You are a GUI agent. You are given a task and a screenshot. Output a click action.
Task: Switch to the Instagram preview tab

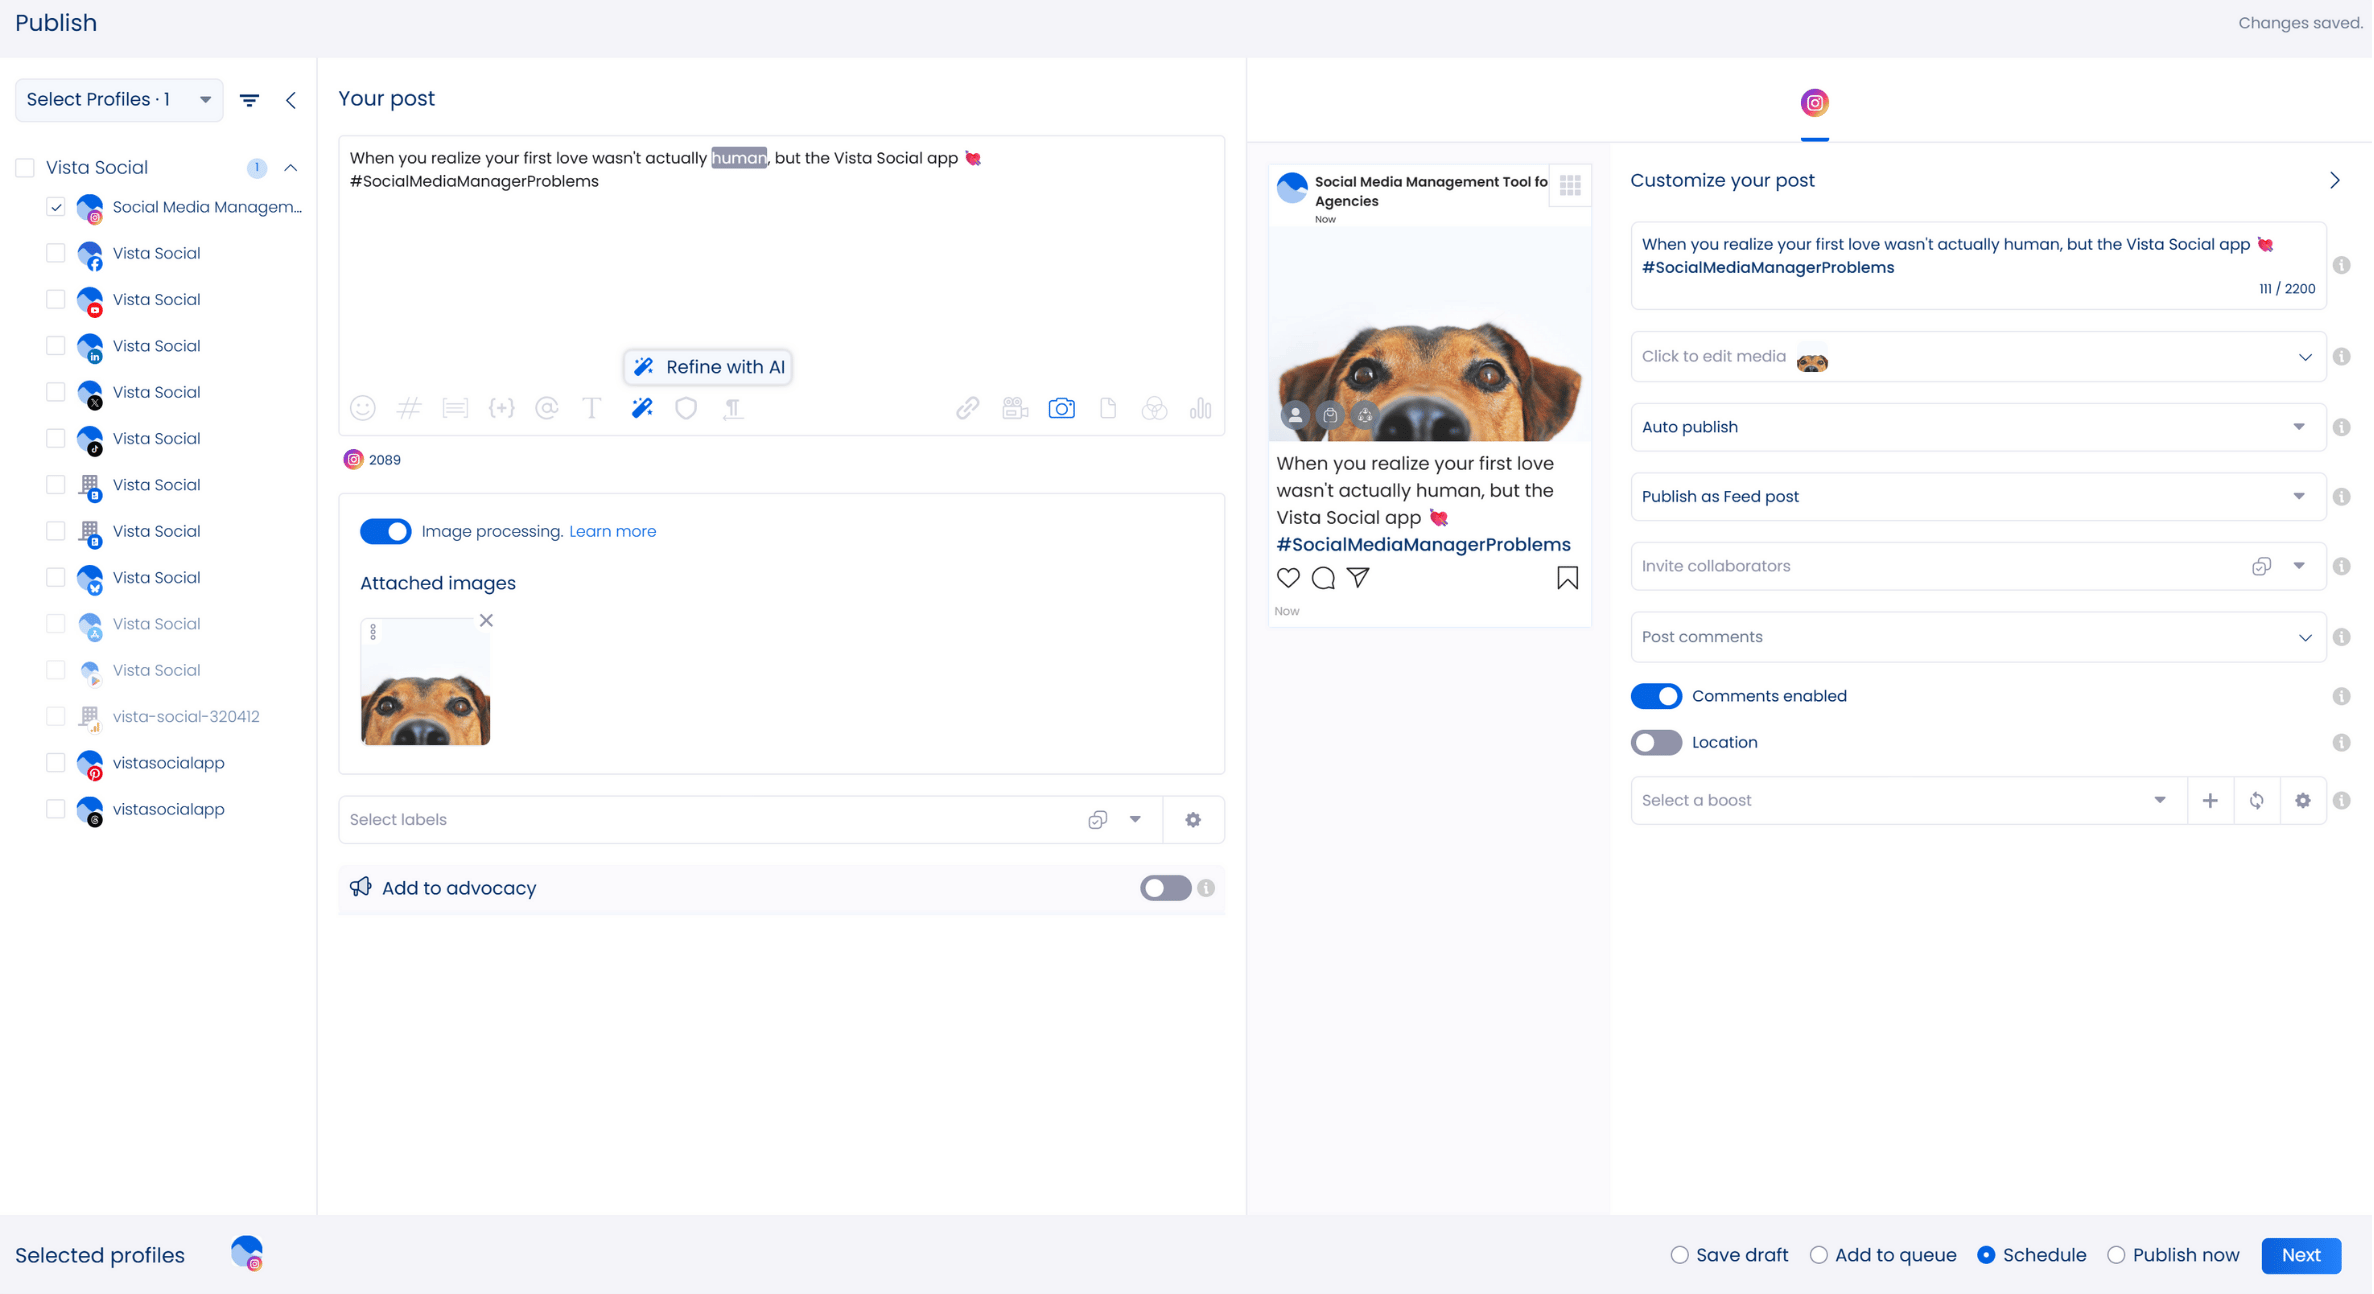1814,103
